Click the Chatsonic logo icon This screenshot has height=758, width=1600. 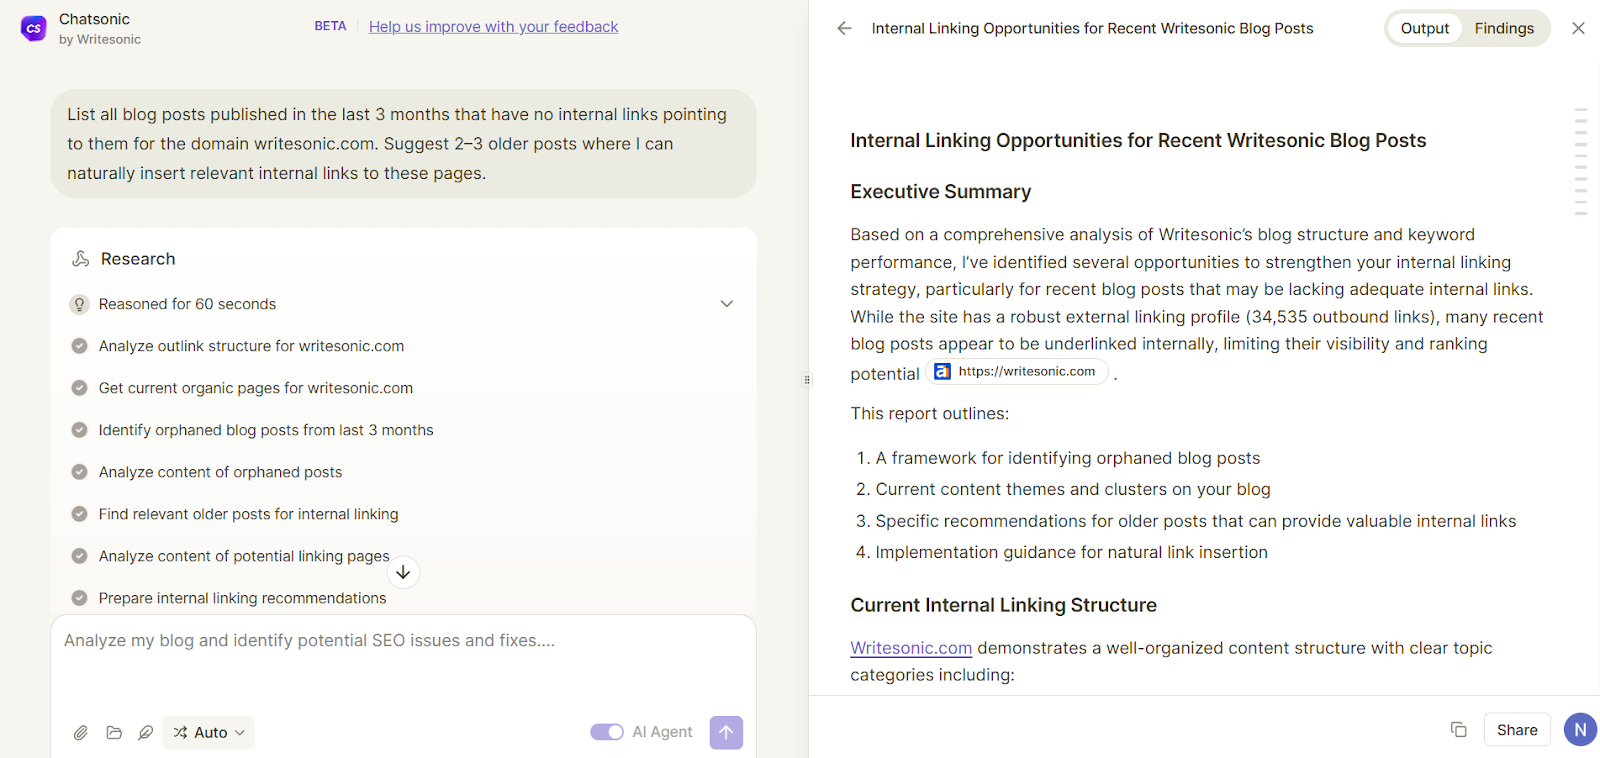[x=33, y=29]
